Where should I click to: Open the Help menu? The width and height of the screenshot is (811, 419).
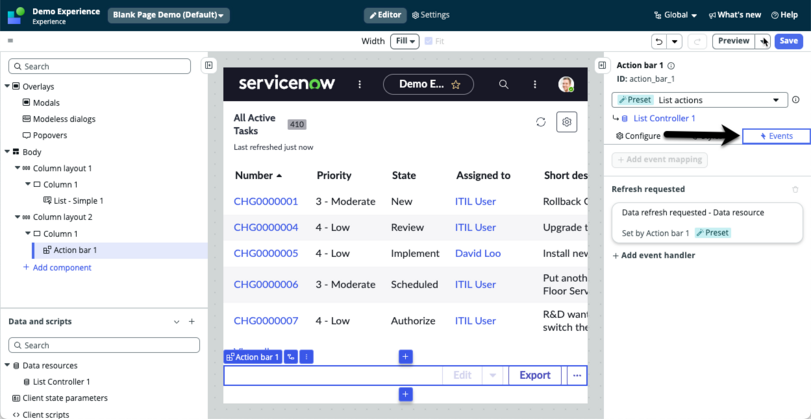[785, 15]
